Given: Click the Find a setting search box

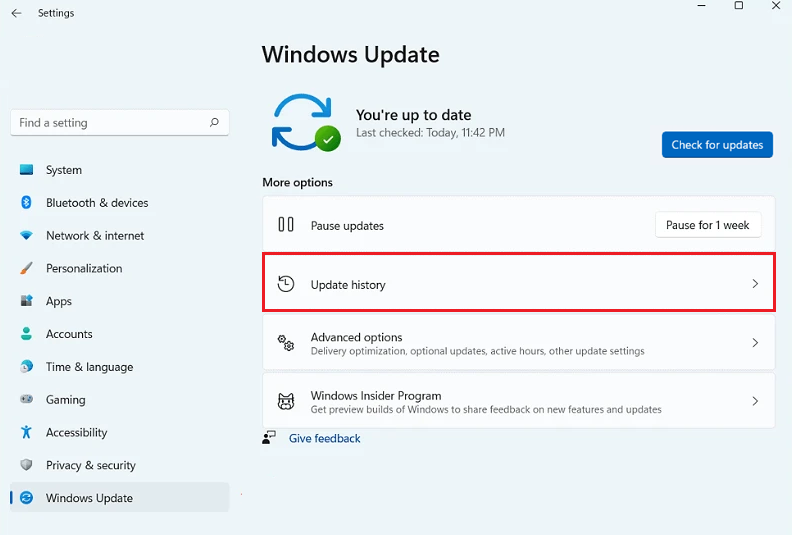Looking at the screenshot, I should pyautogui.click(x=119, y=122).
